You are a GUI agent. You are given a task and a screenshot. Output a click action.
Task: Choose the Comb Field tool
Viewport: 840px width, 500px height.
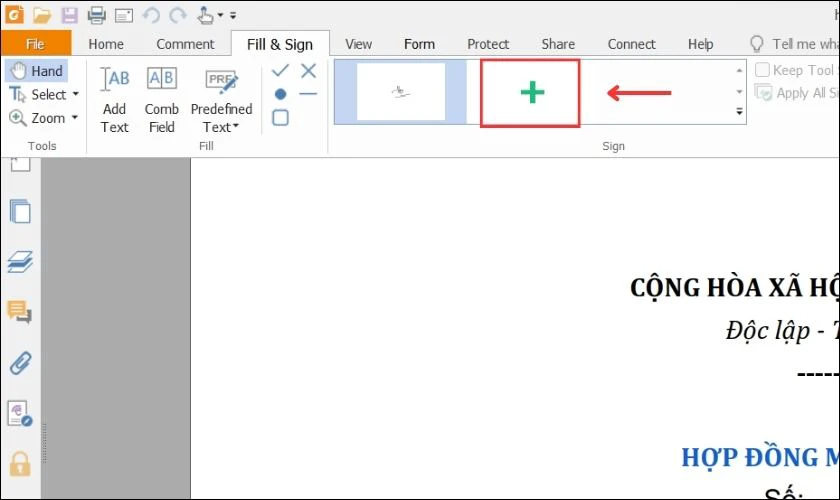162,100
